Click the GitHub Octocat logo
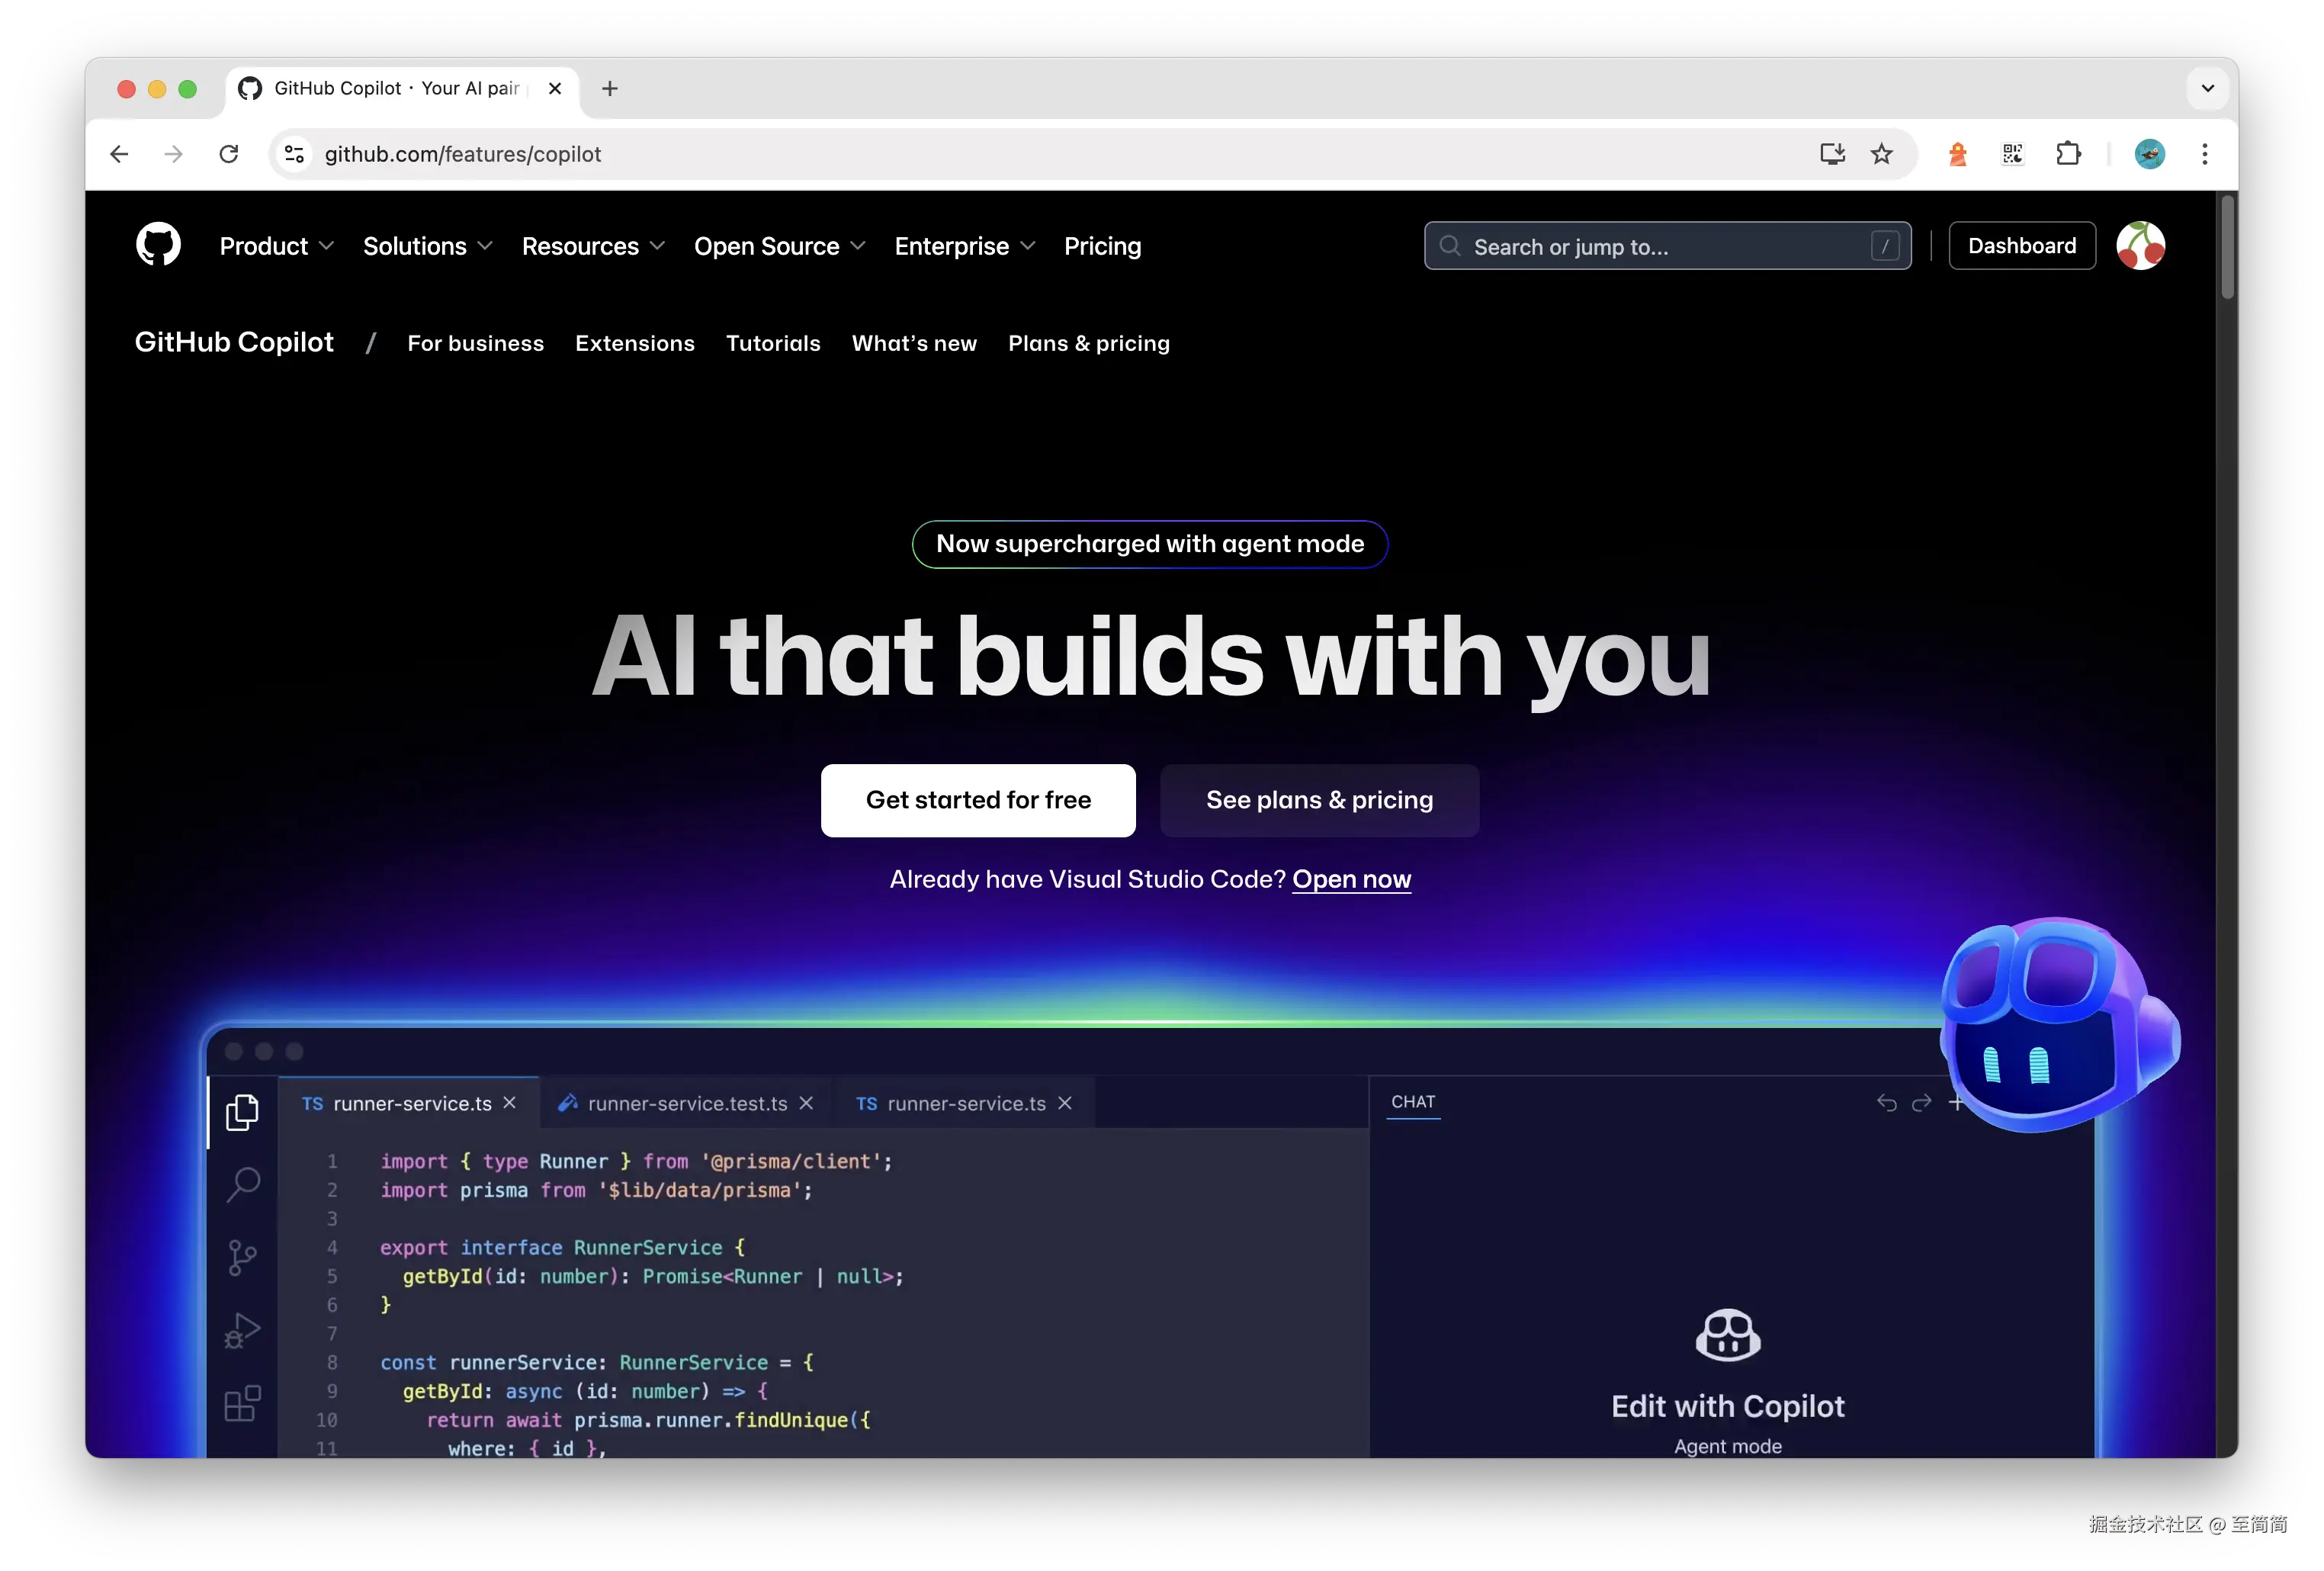Screen dimensions: 2324x1571 pyautogui.click(x=158, y=245)
